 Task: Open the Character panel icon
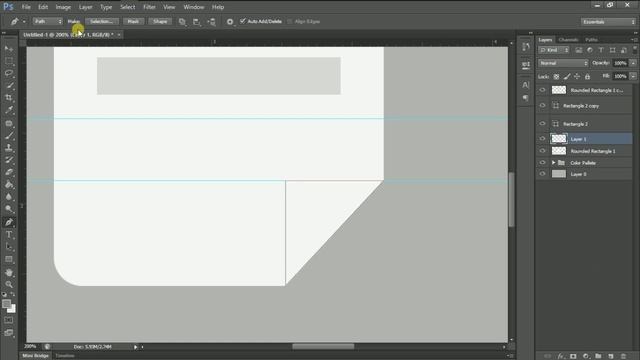526,85
